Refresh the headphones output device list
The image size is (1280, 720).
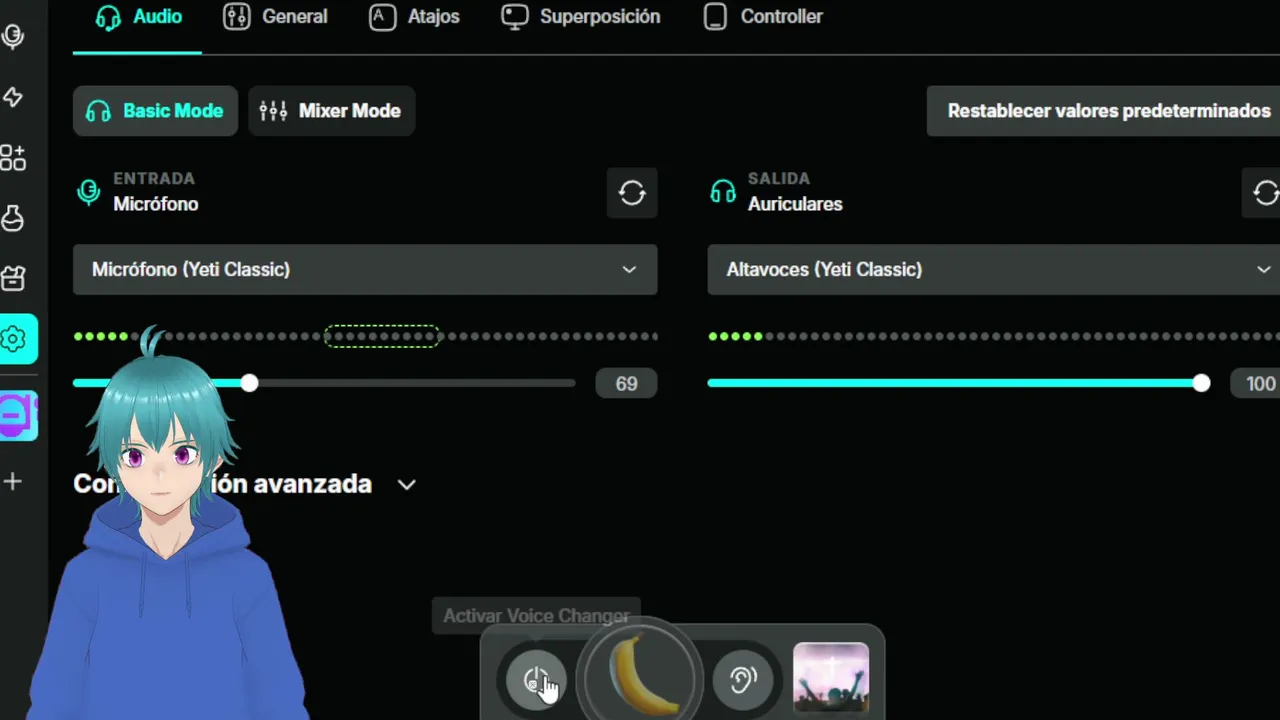click(1264, 193)
